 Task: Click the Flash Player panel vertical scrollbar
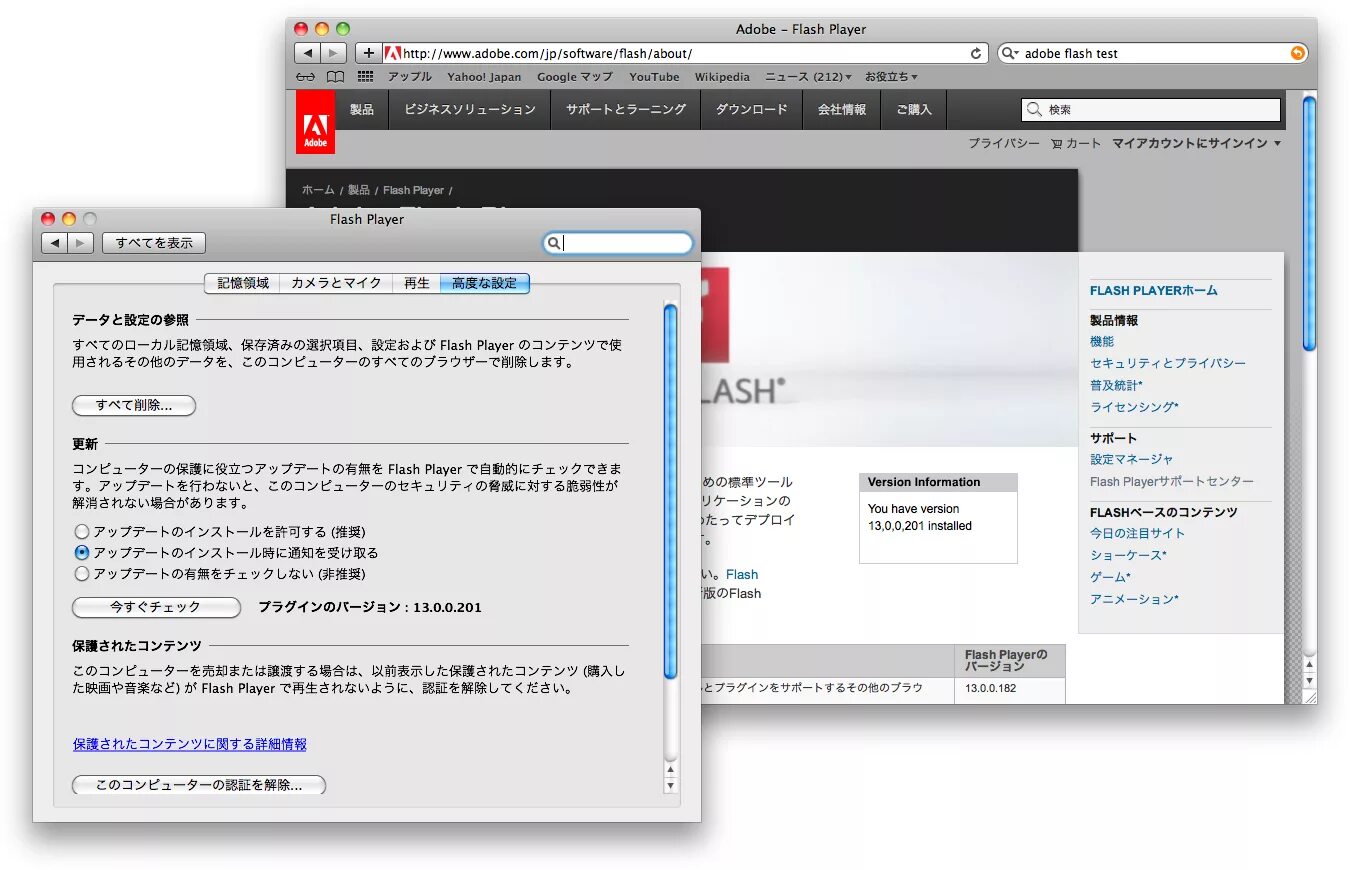coord(671,490)
